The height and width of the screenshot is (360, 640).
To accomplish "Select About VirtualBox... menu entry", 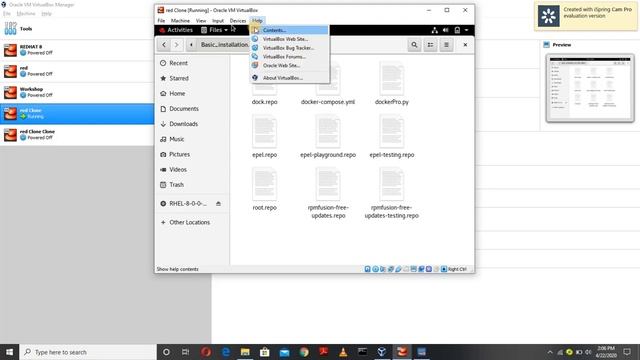I will 289,78.
